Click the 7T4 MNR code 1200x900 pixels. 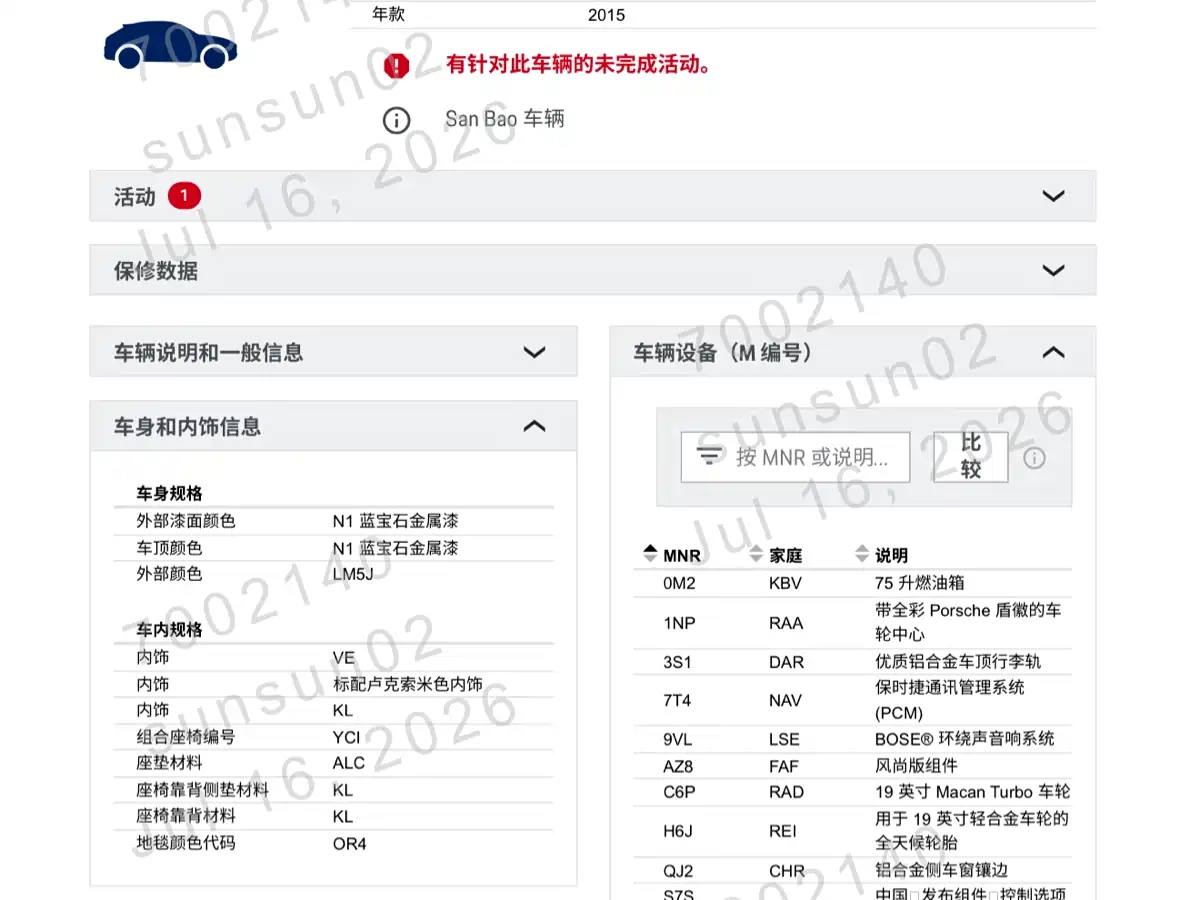(x=677, y=700)
